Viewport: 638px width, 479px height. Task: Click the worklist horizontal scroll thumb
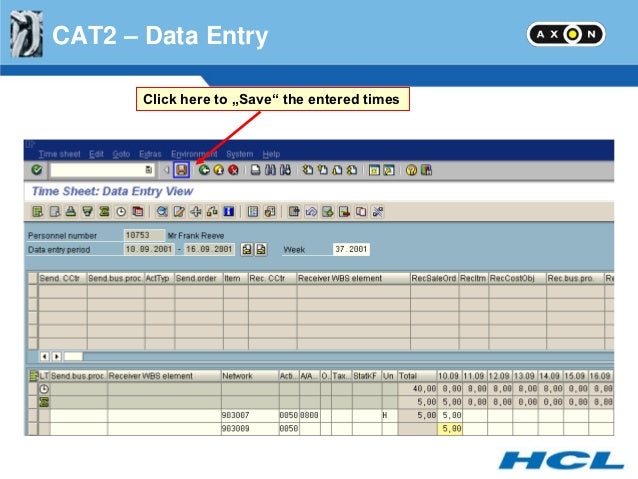point(74,357)
